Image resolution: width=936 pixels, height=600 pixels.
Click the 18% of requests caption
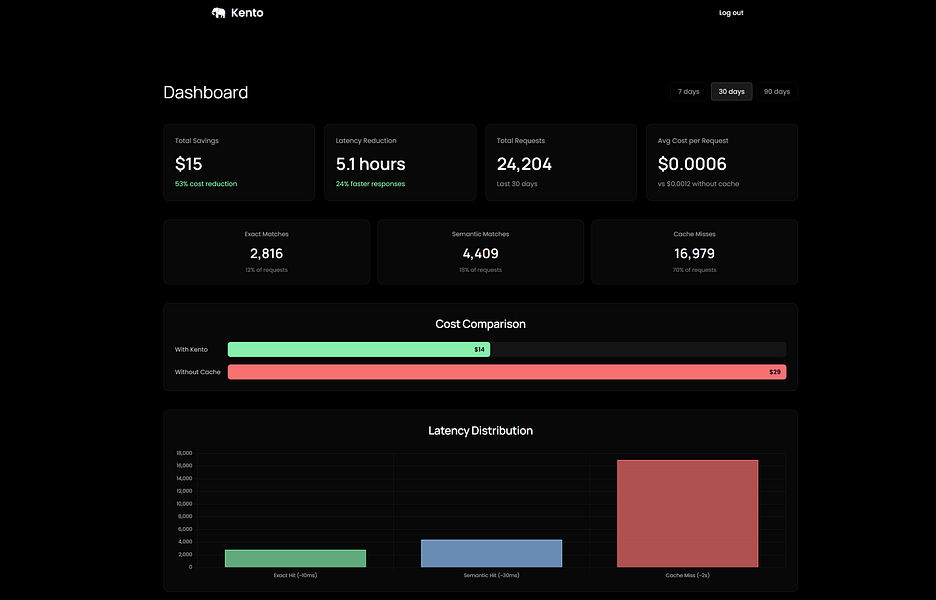tap(481, 270)
